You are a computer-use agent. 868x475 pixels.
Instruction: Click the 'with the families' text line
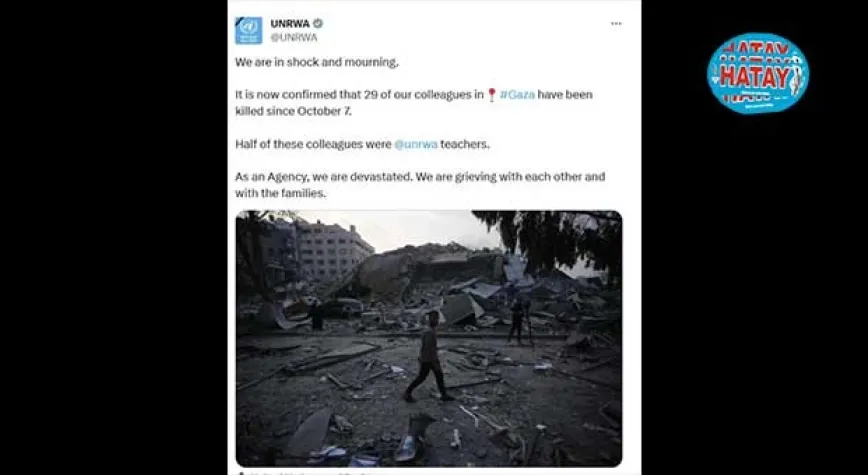click(x=281, y=193)
